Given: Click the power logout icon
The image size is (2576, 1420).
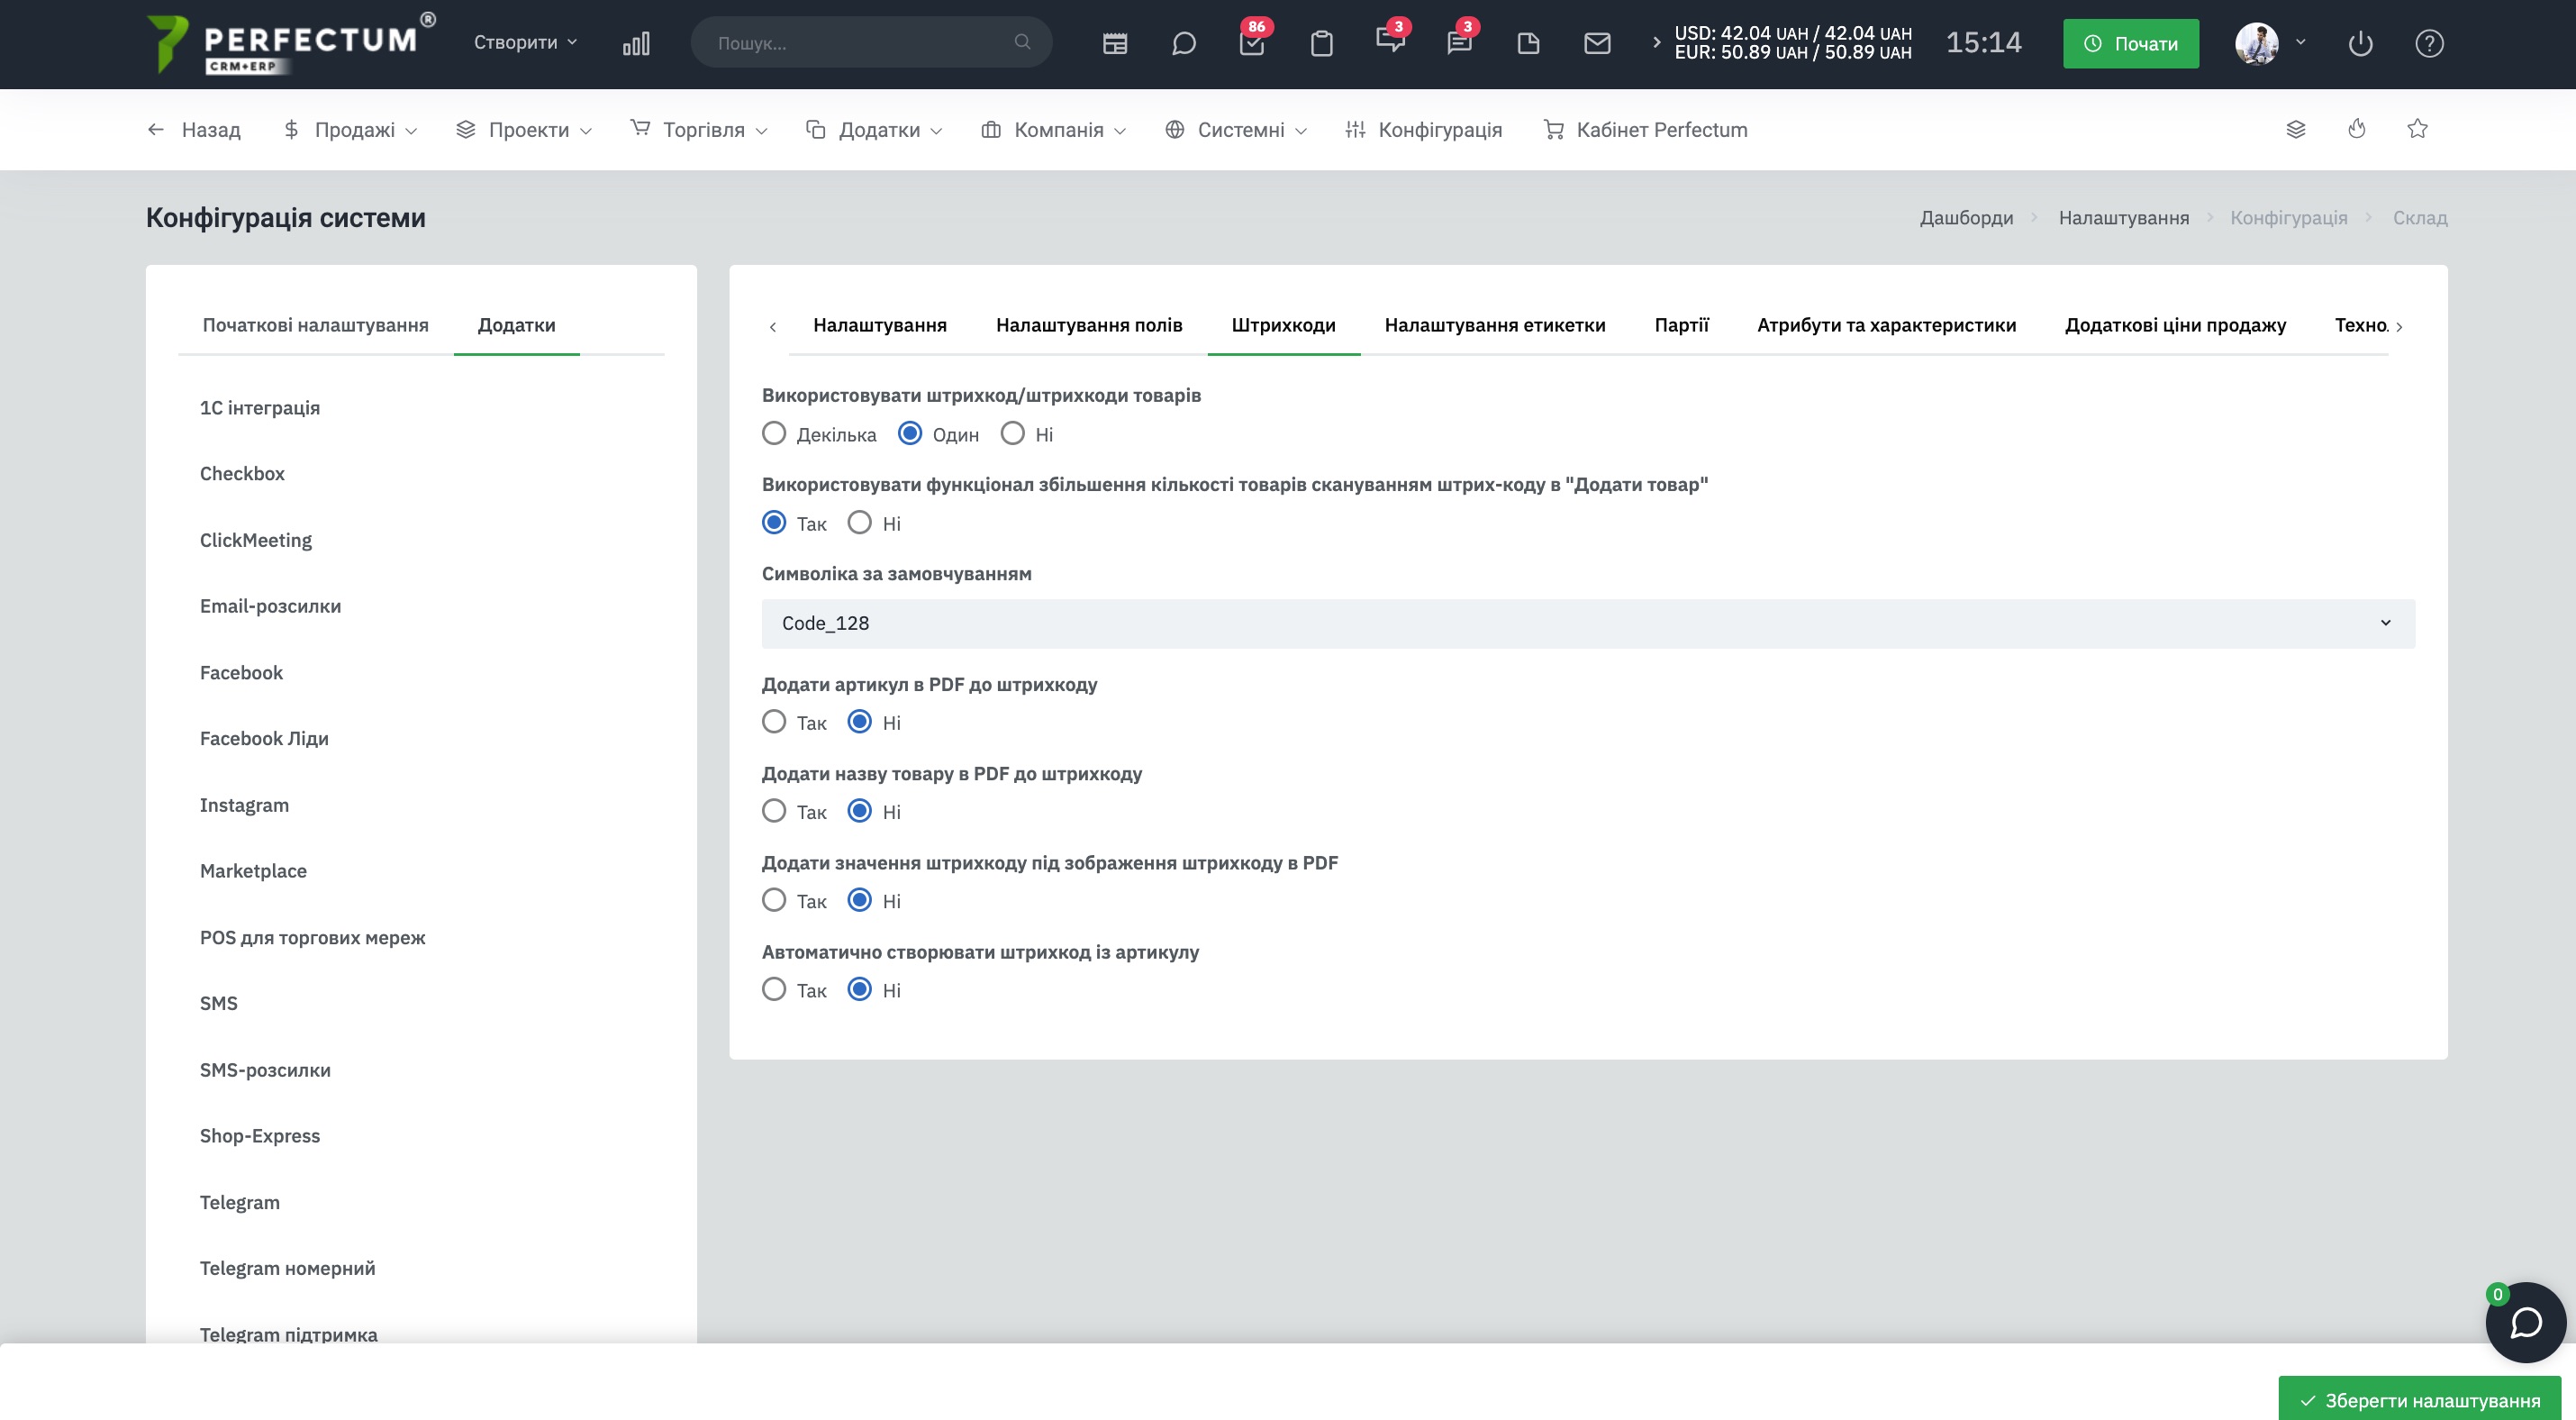Looking at the screenshot, I should pos(2360,44).
